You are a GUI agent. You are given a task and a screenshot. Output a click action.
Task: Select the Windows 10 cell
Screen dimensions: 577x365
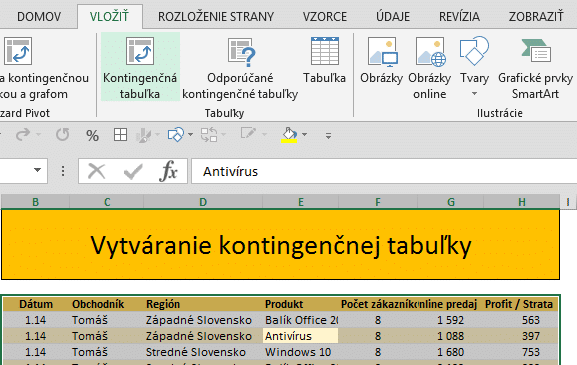coord(301,352)
